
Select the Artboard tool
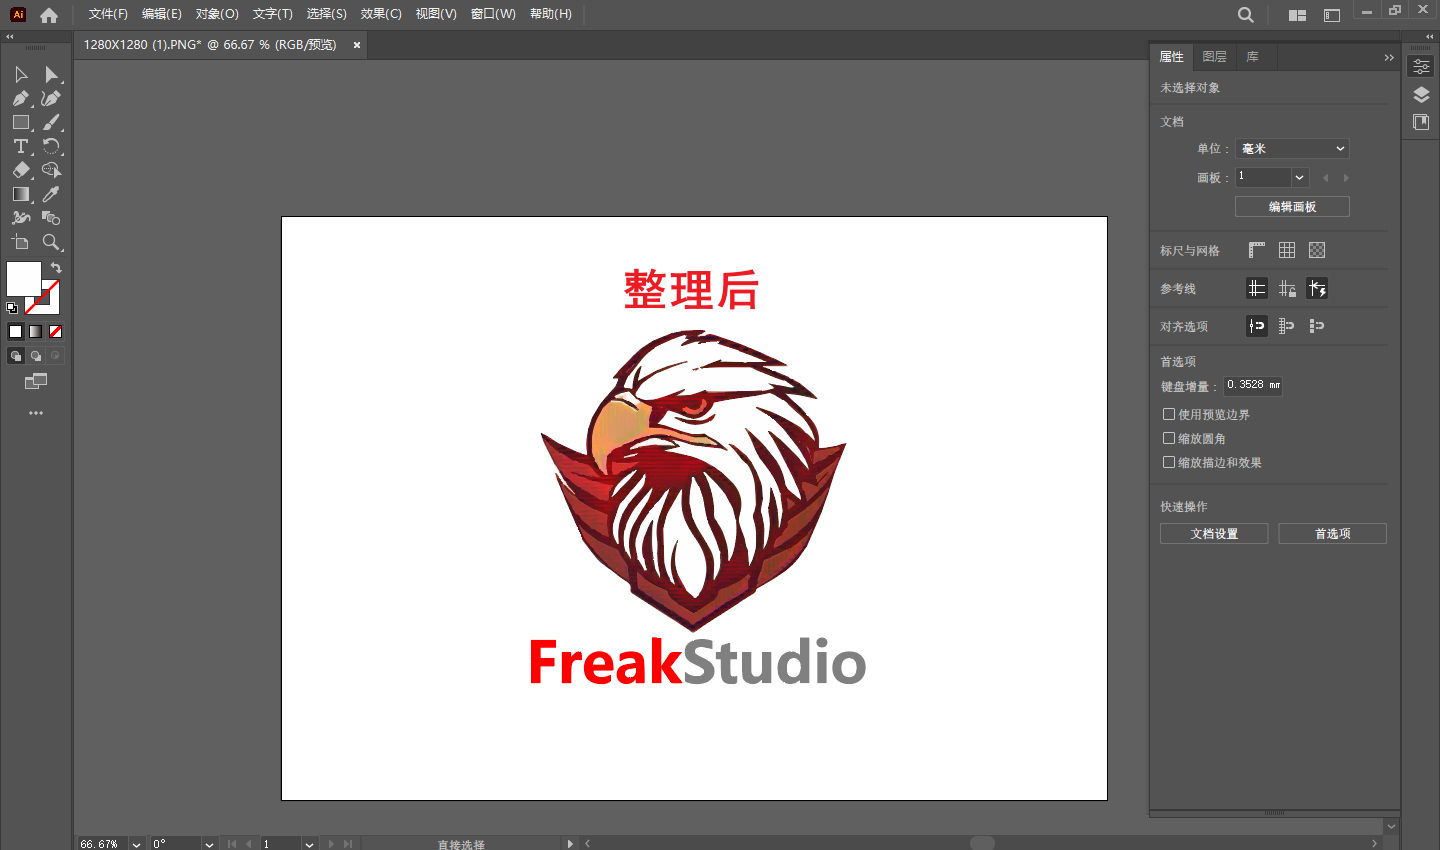[x=21, y=242]
